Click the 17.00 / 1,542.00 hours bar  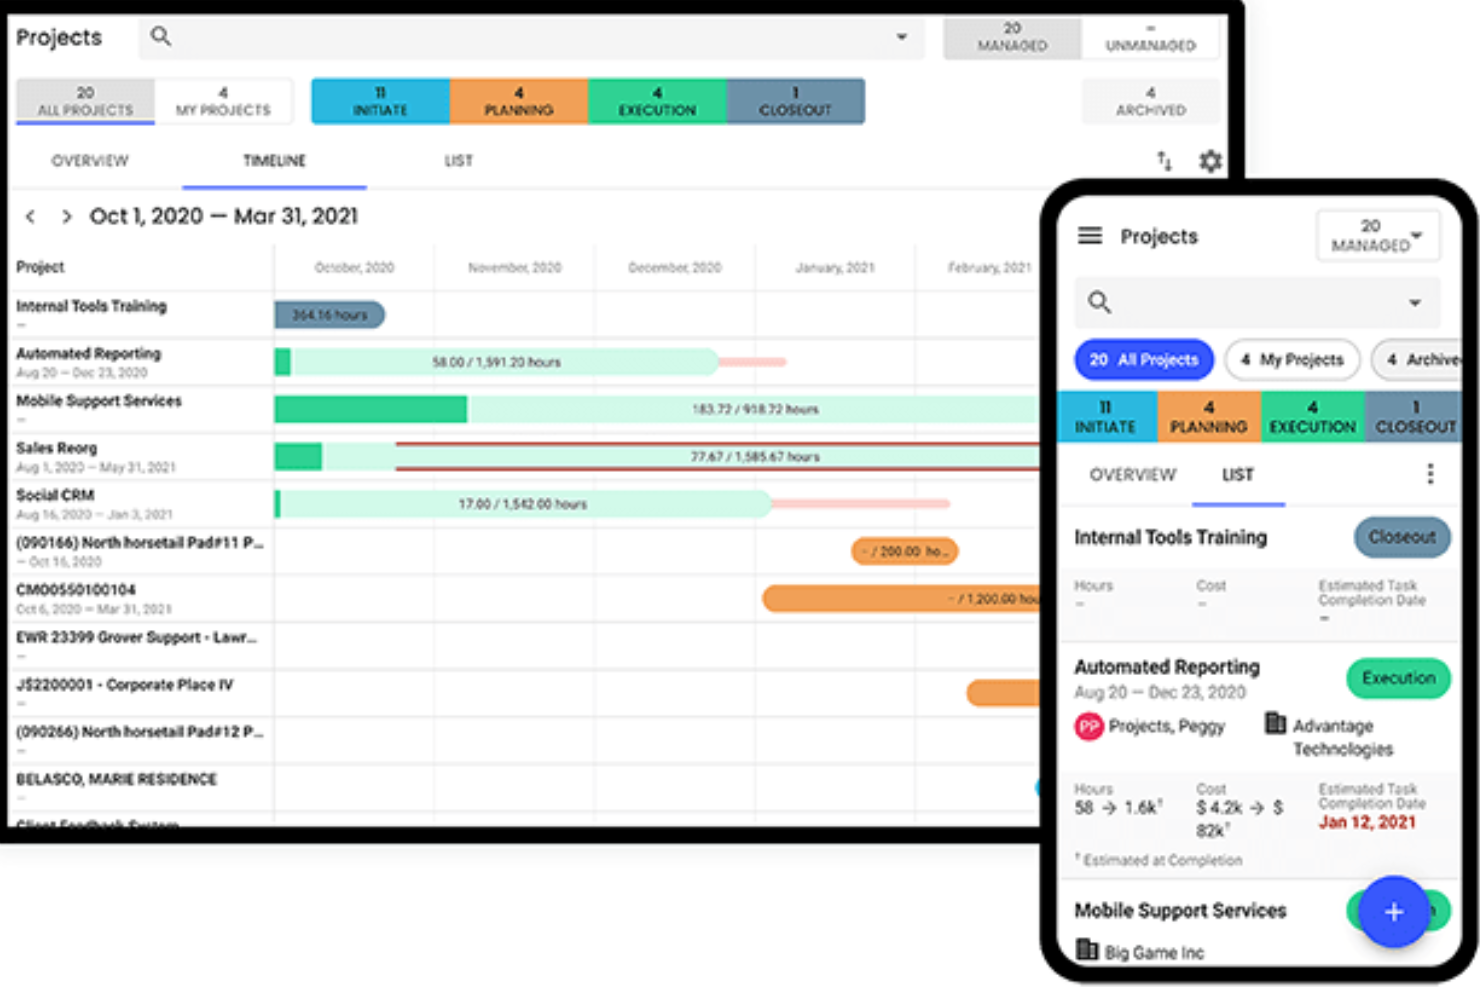pos(522,504)
